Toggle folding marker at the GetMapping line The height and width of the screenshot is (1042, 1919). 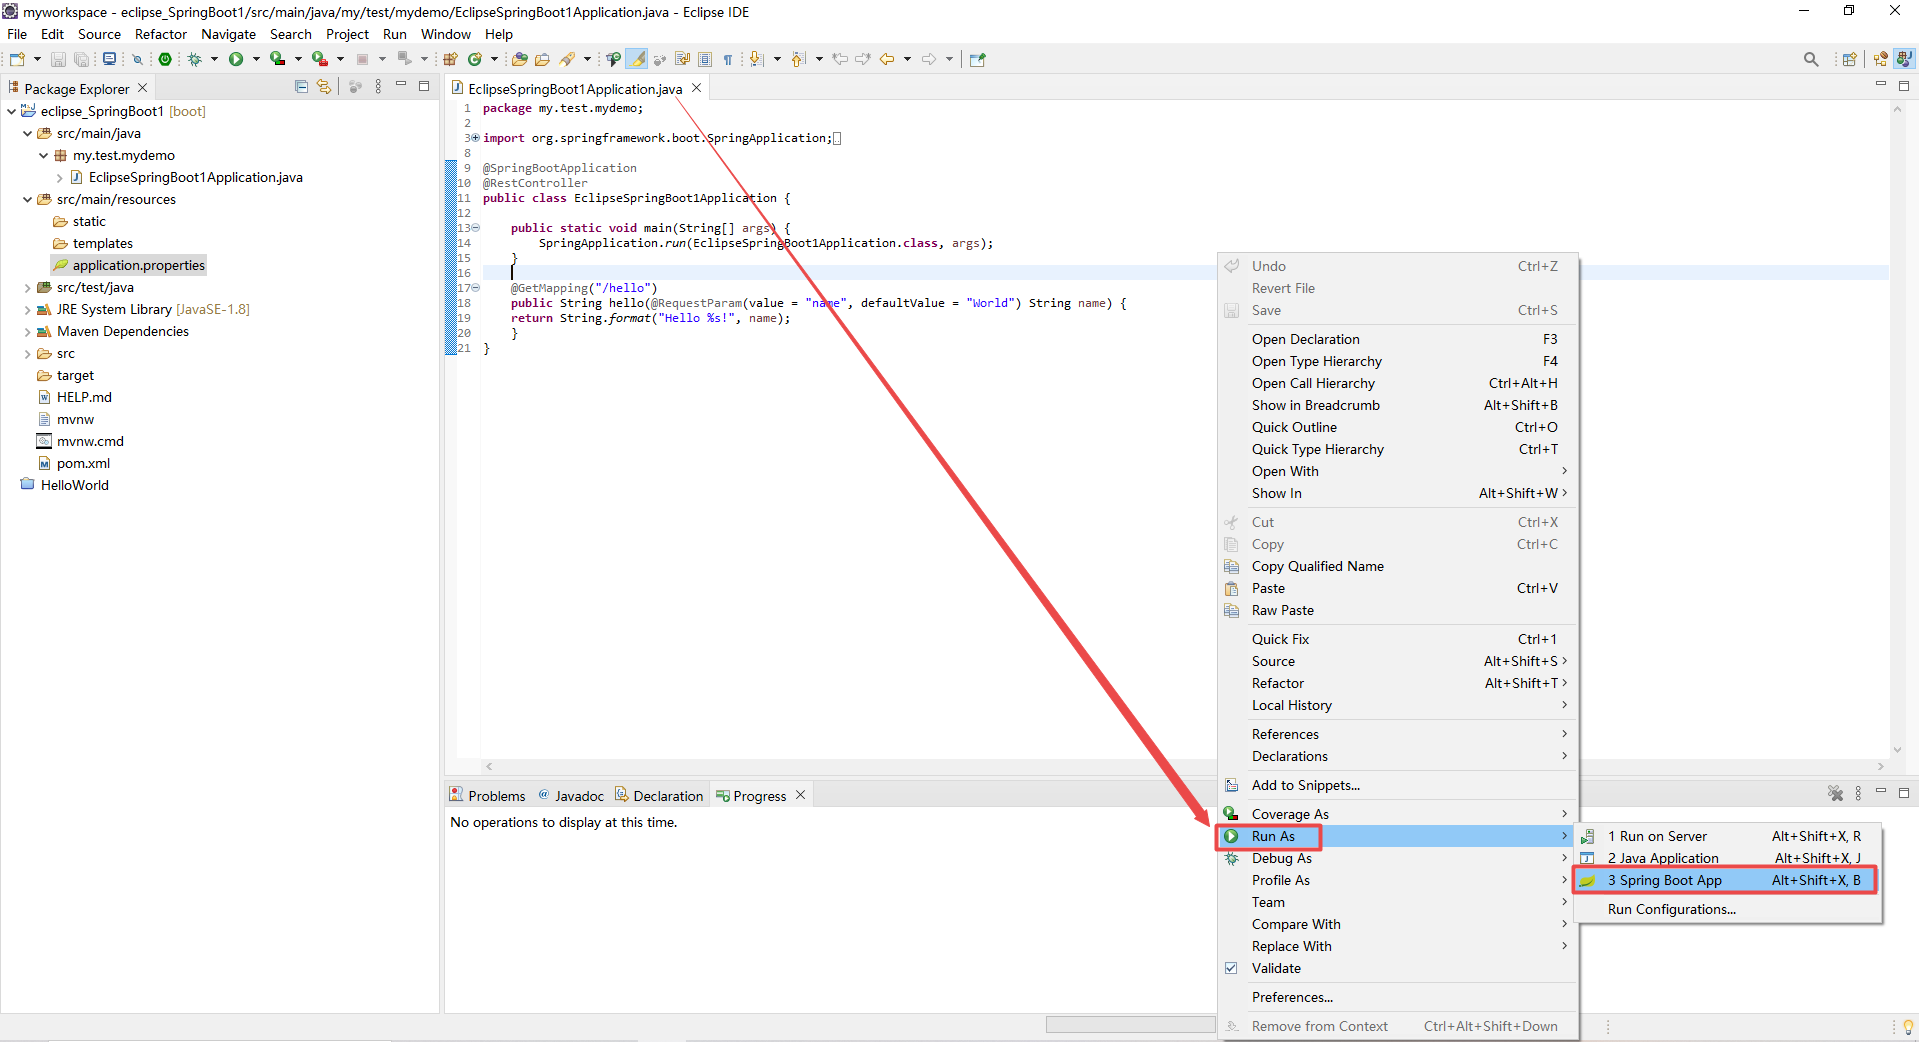pos(475,288)
